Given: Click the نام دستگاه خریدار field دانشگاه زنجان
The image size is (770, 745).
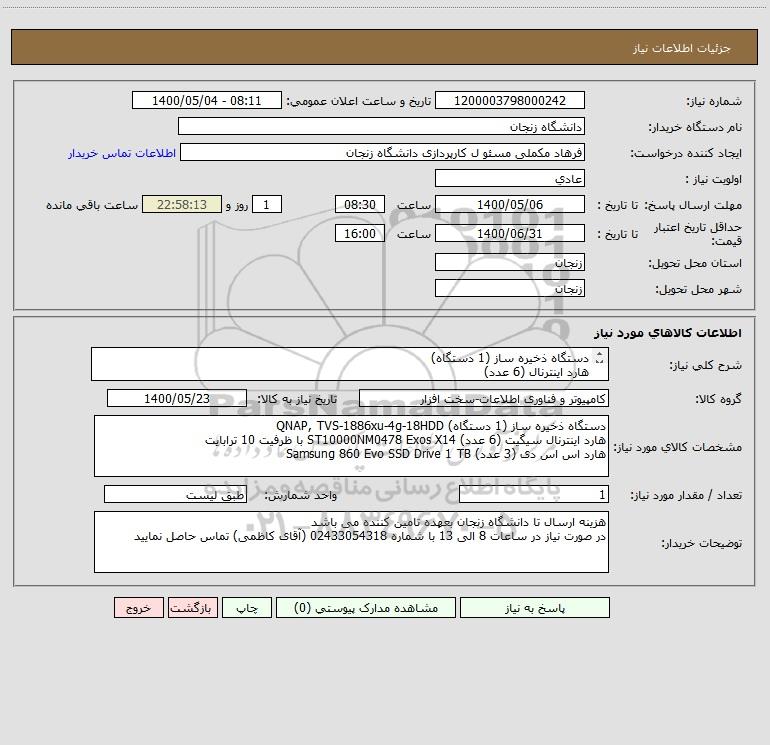Looking at the screenshot, I should [x=381, y=126].
